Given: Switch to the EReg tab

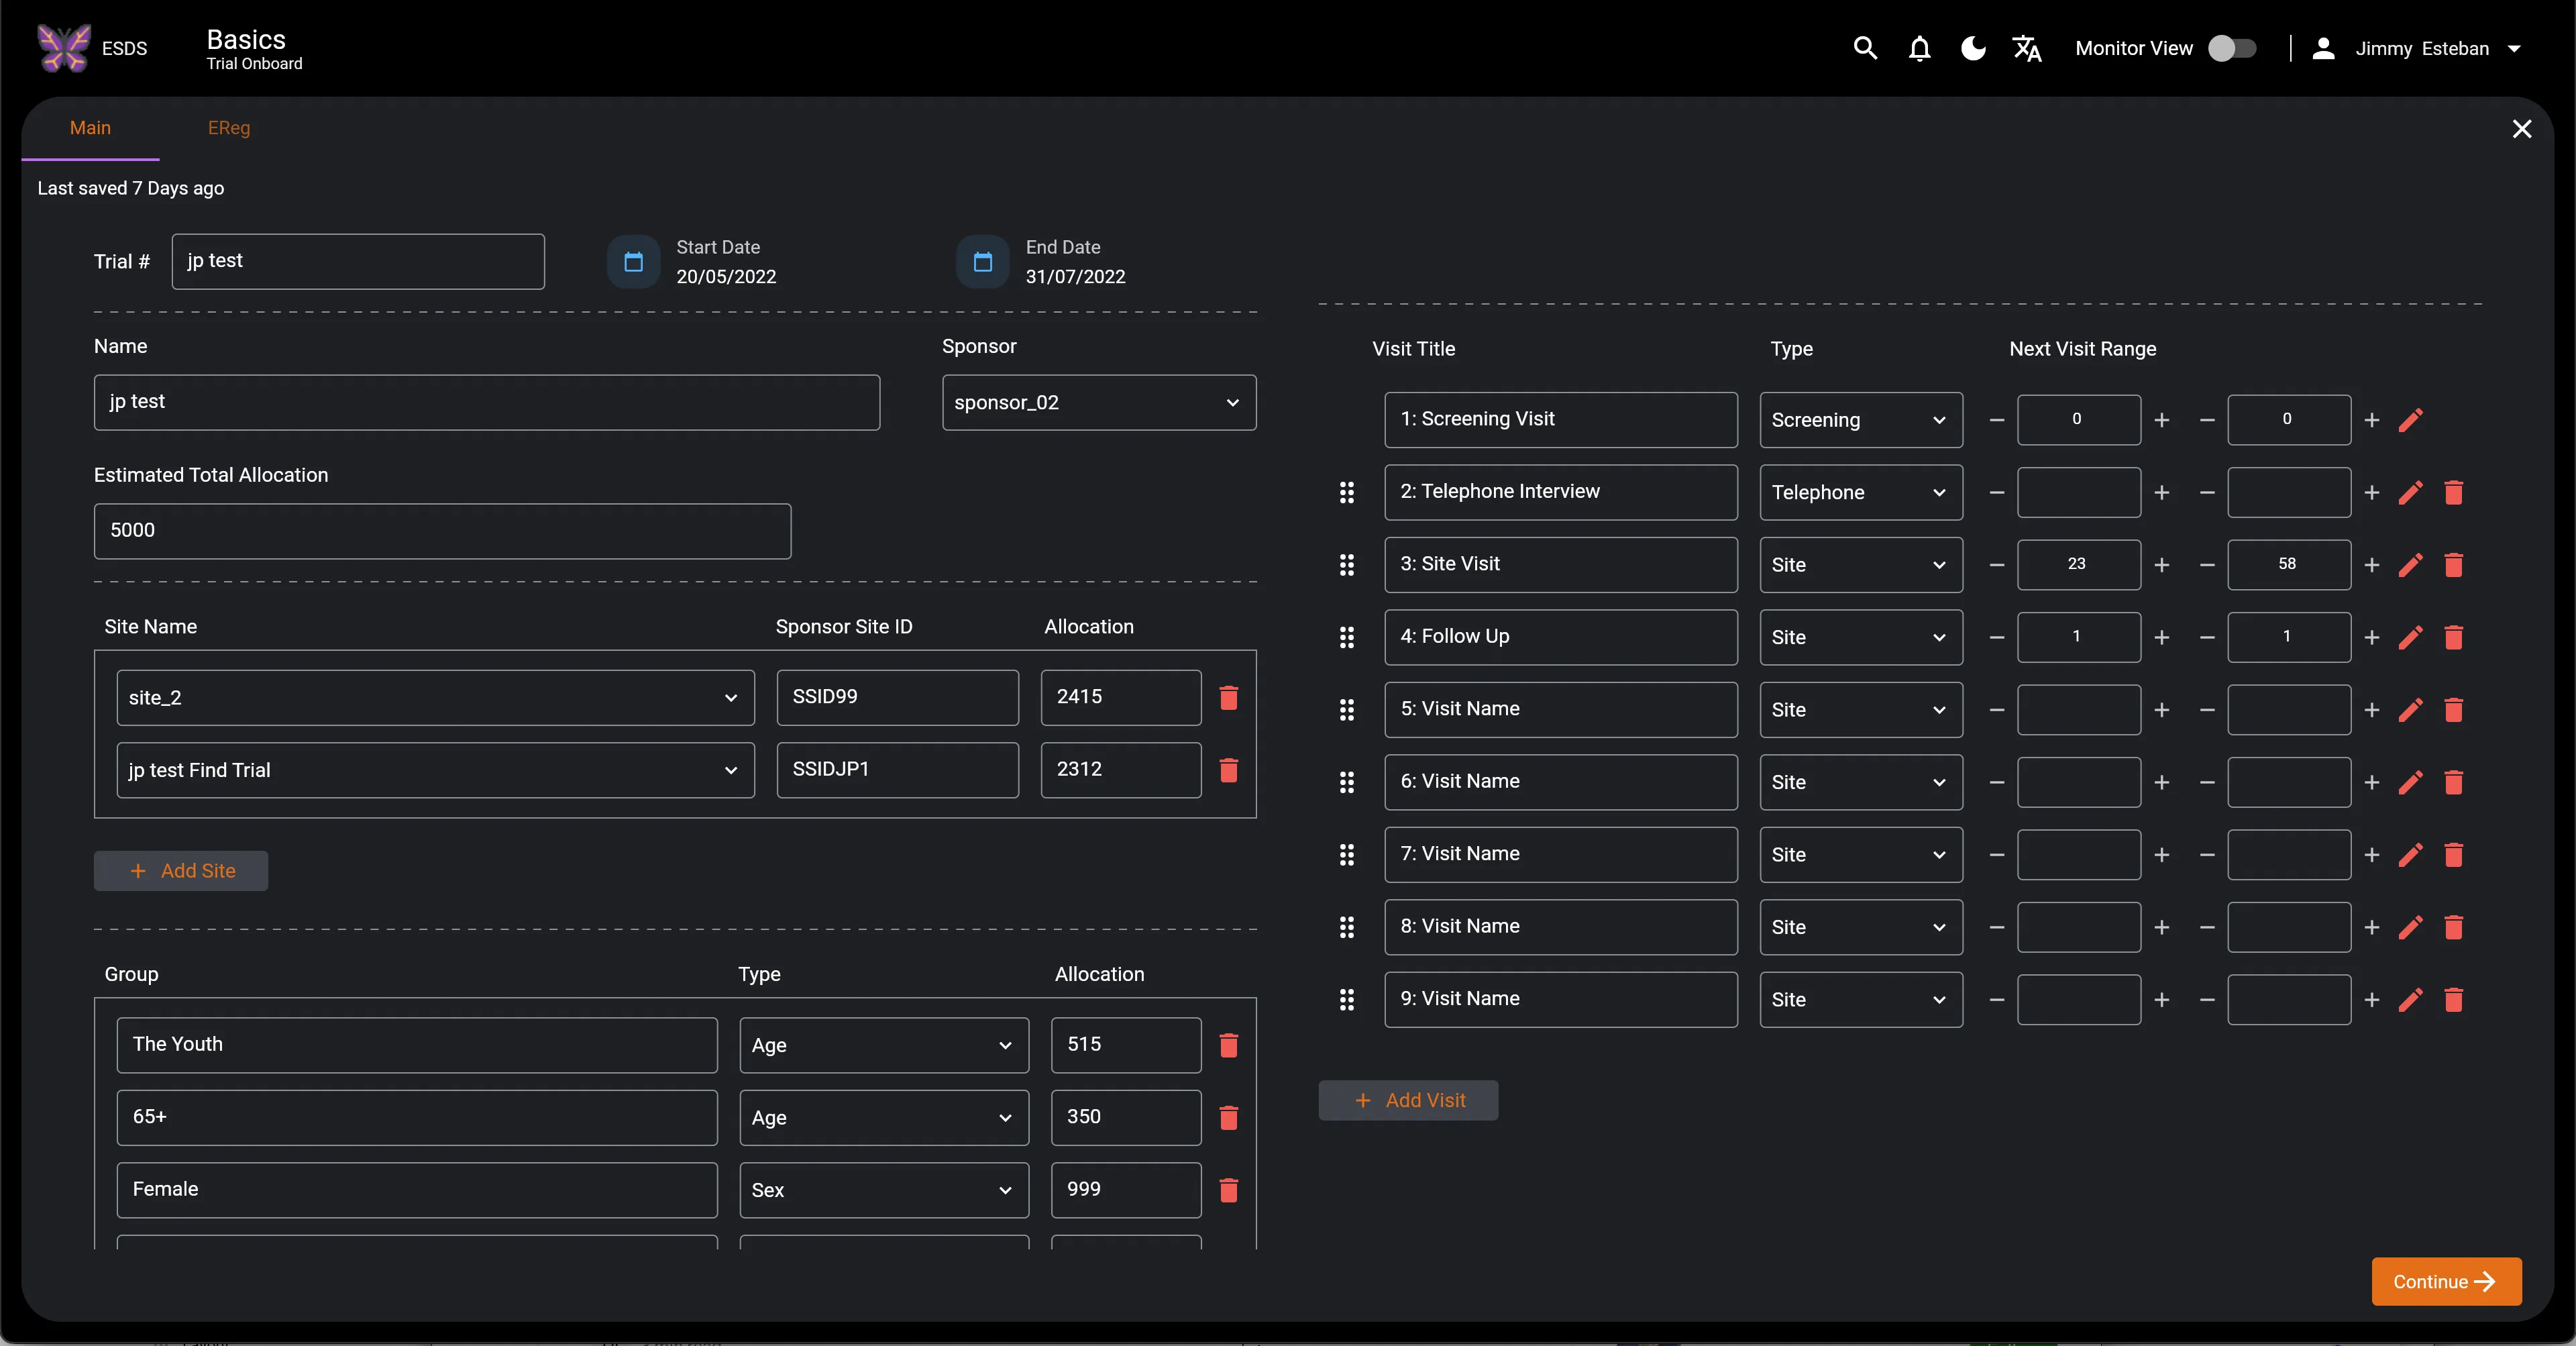Looking at the screenshot, I should click(229, 128).
